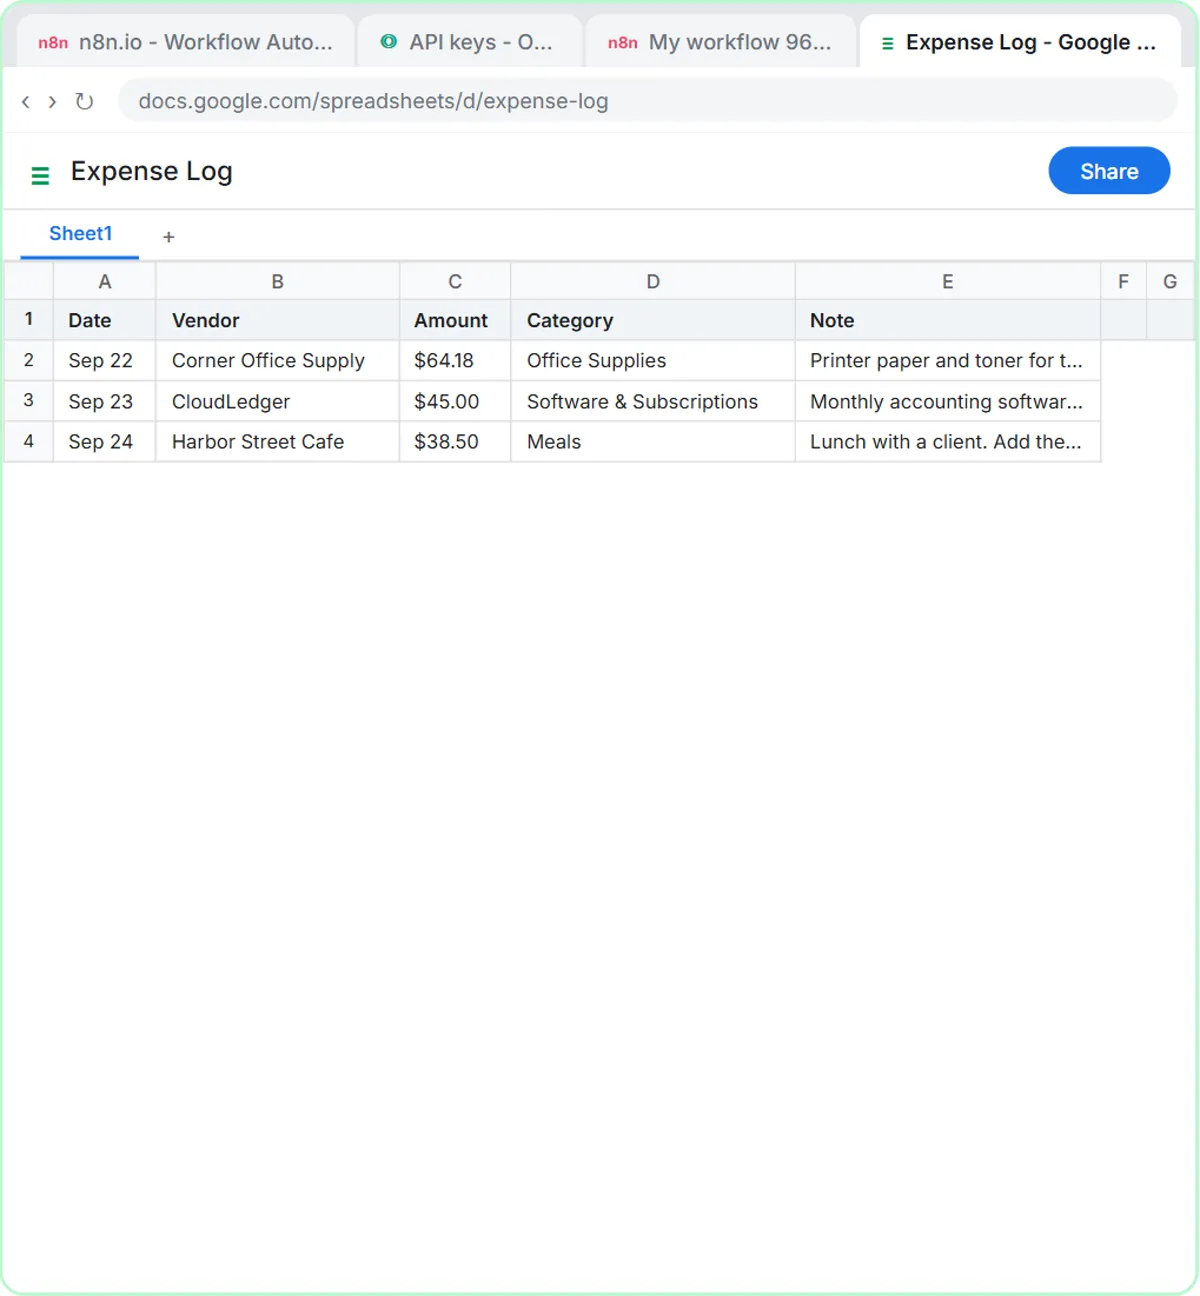Select column D header
1200x1296 pixels.
[x=653, y=282]
